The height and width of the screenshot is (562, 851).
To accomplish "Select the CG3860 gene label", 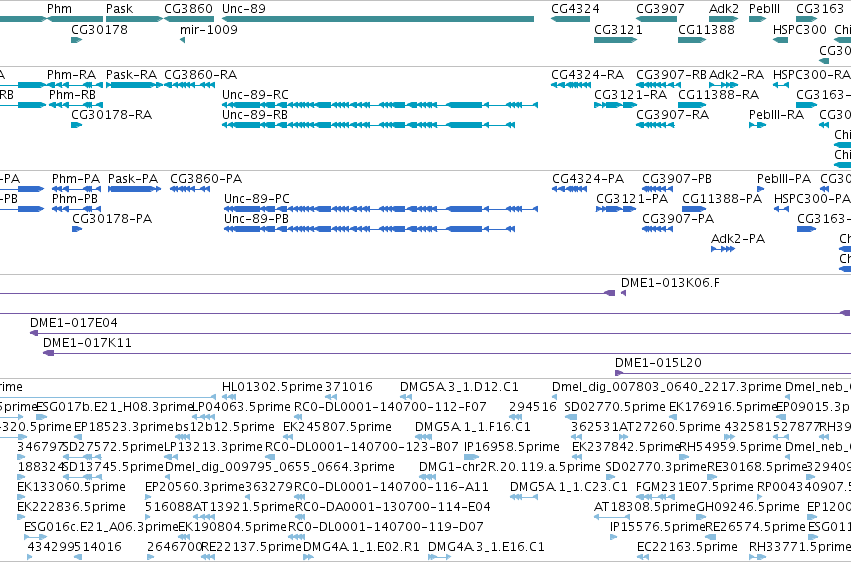I will (188, 9).
